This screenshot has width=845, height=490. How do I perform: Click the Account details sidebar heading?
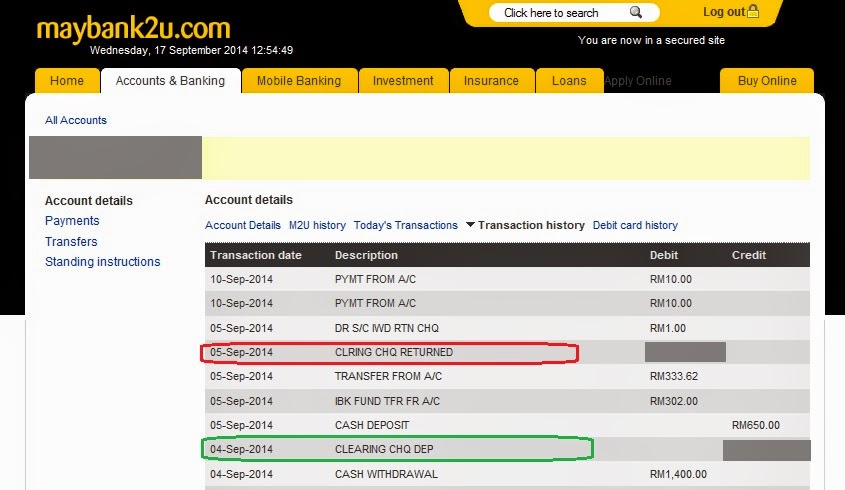point(89,201)
